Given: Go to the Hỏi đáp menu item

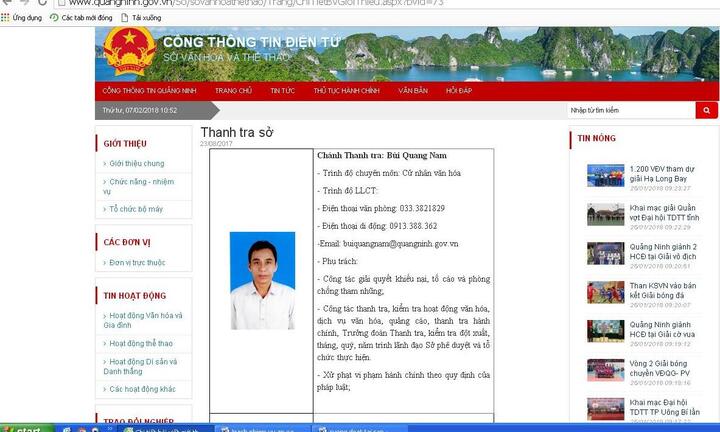Looking at the screenshot, I should [x=458, y=90].
